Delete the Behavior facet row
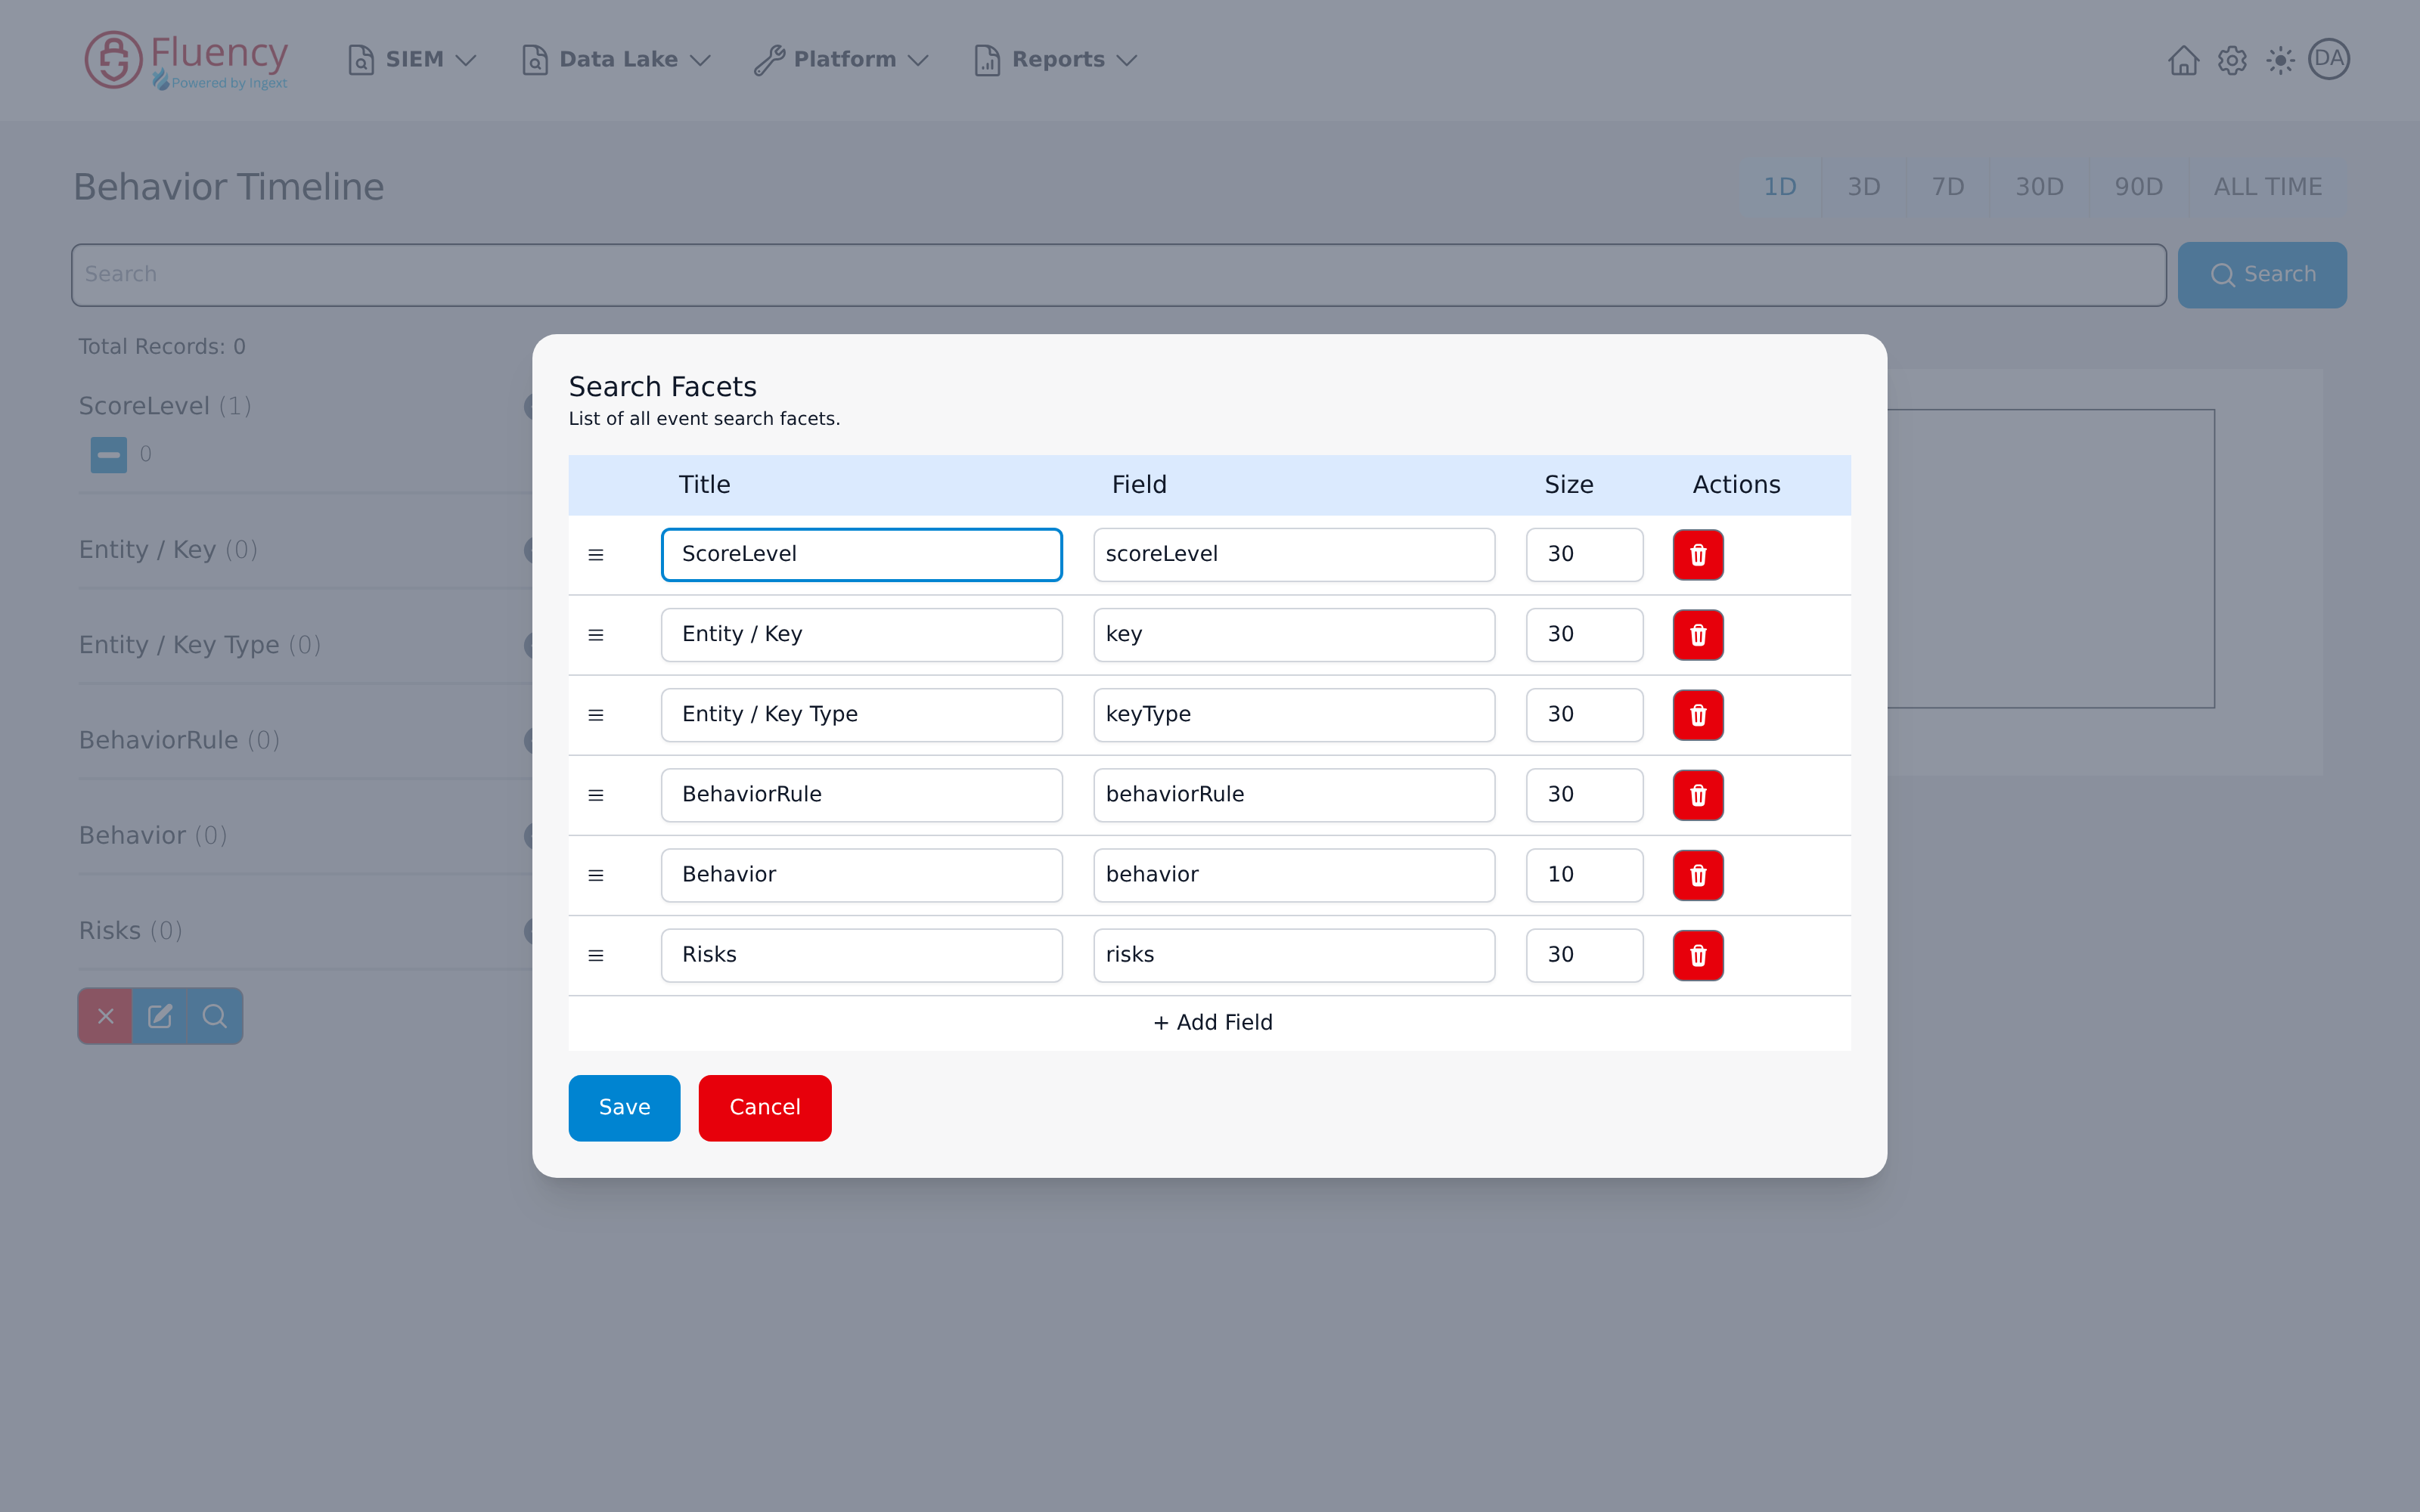Screen dimensions: 2420x1512 click(1698, 875)
